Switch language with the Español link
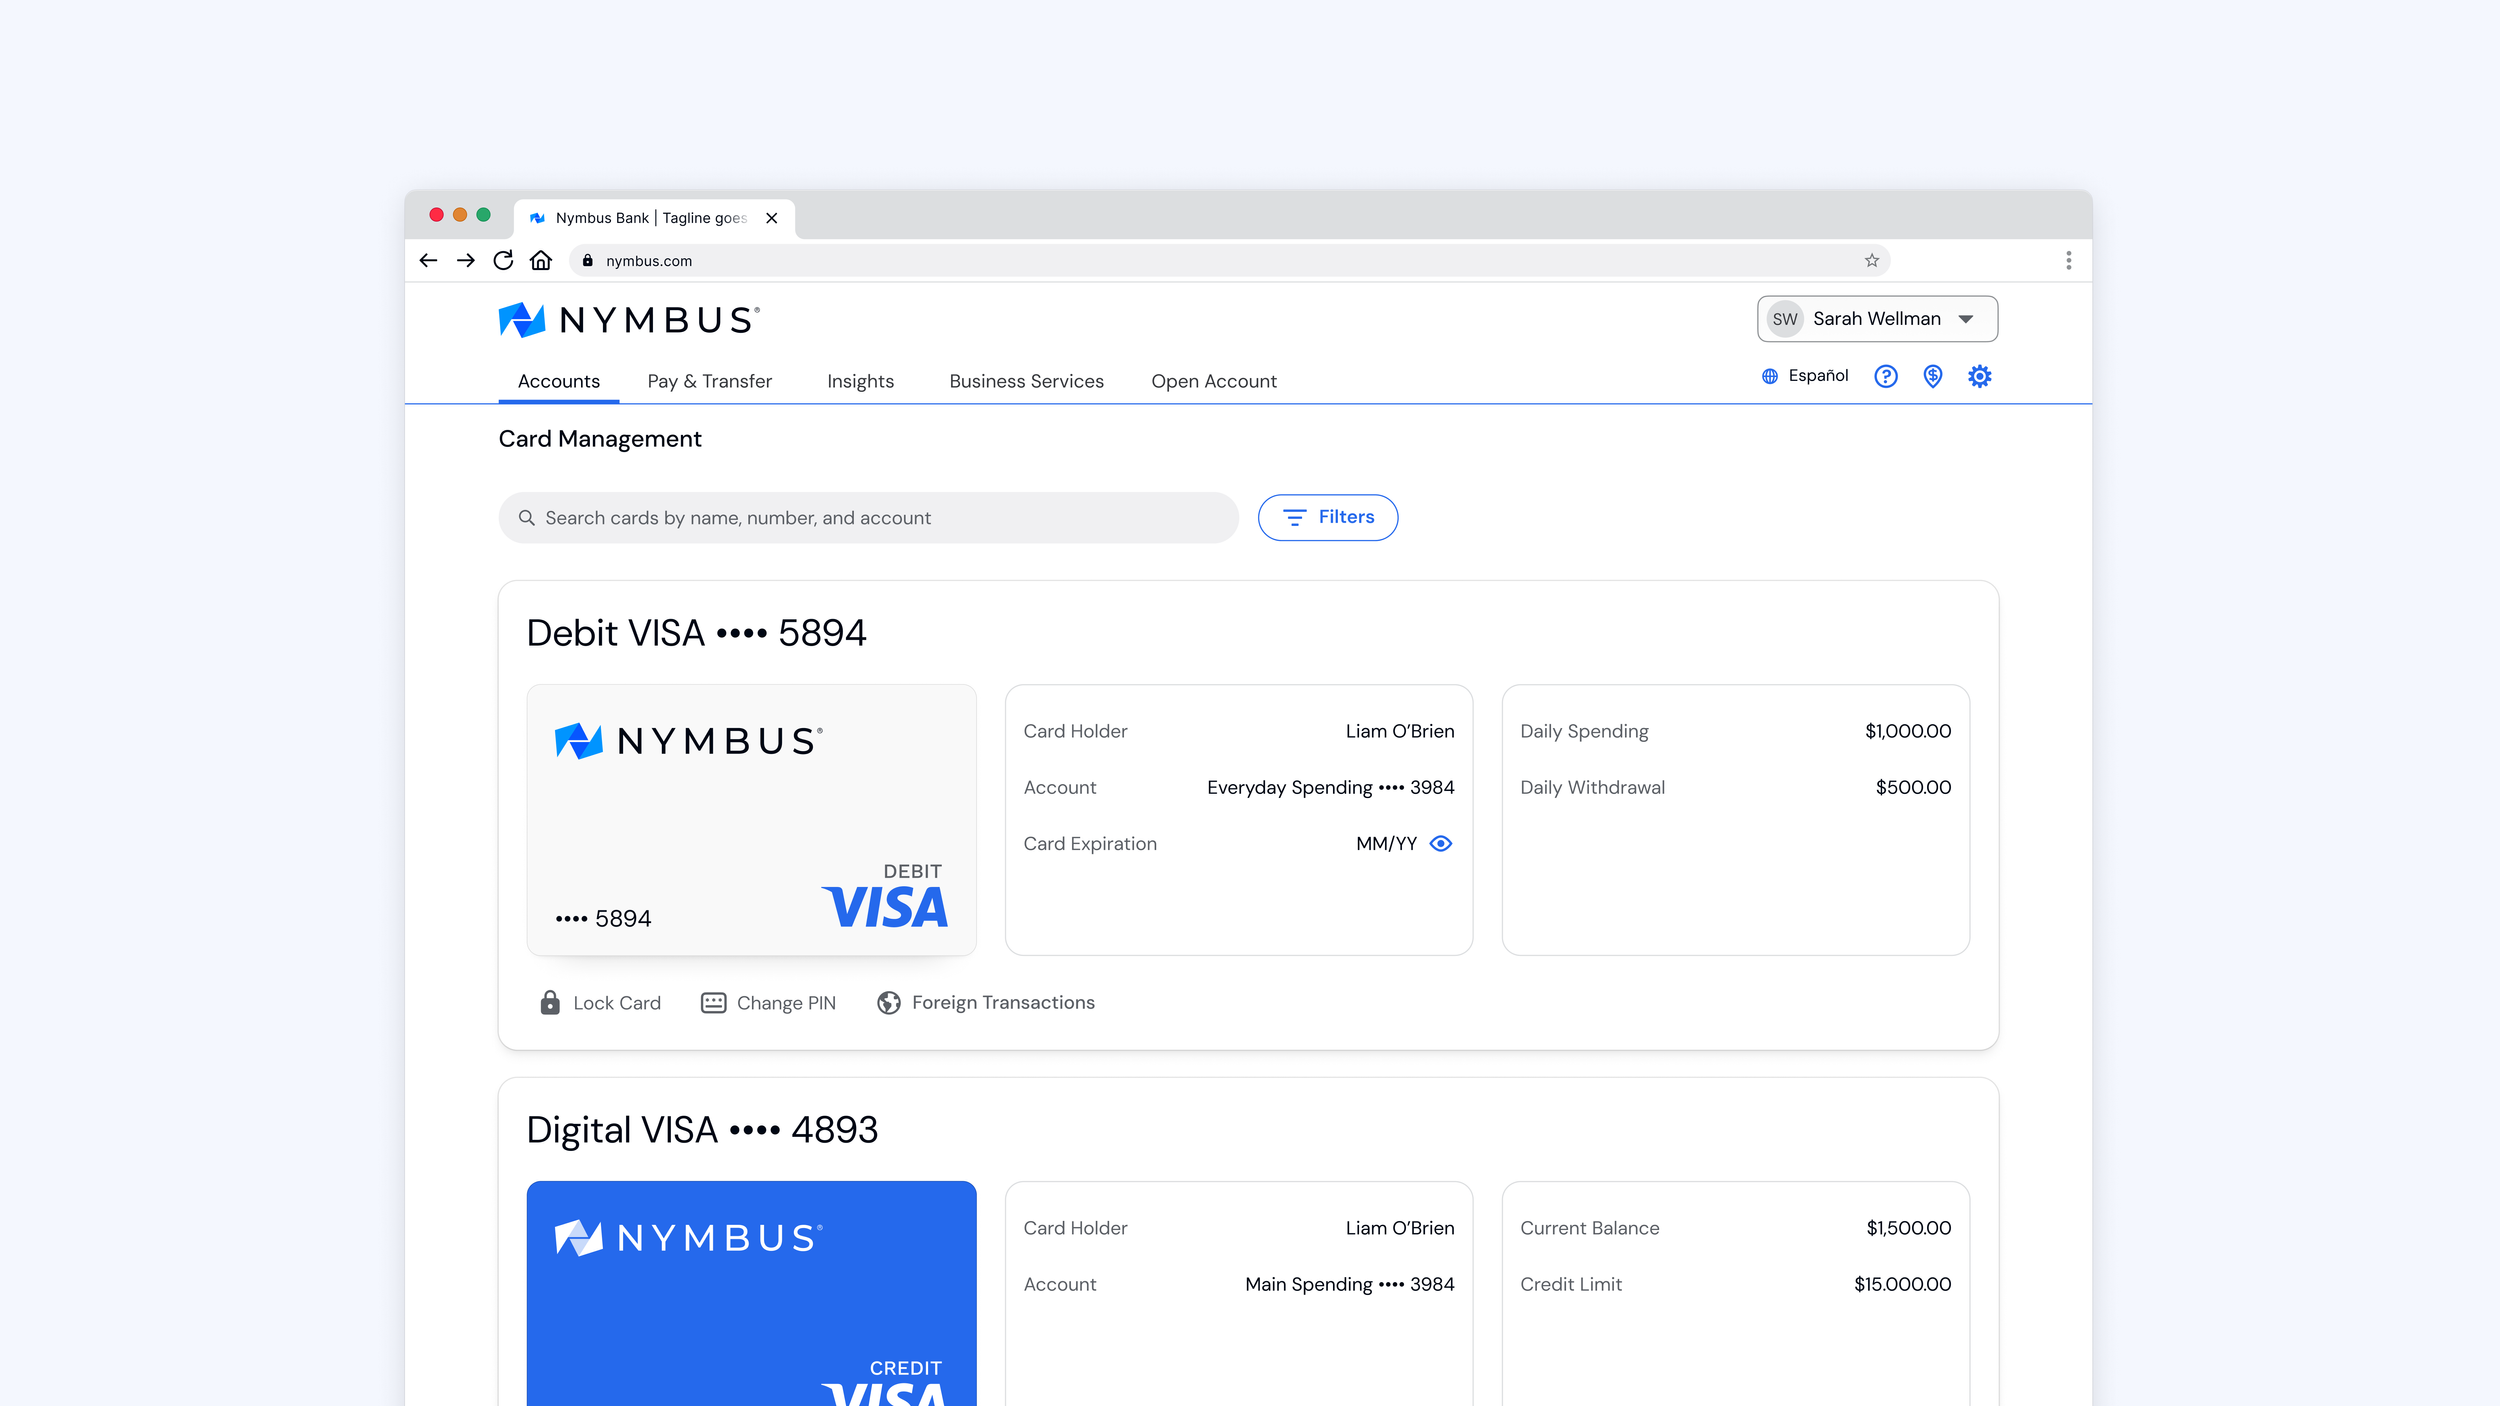This screenshot has height=1406, width=2500. (x=1817, y=376)
